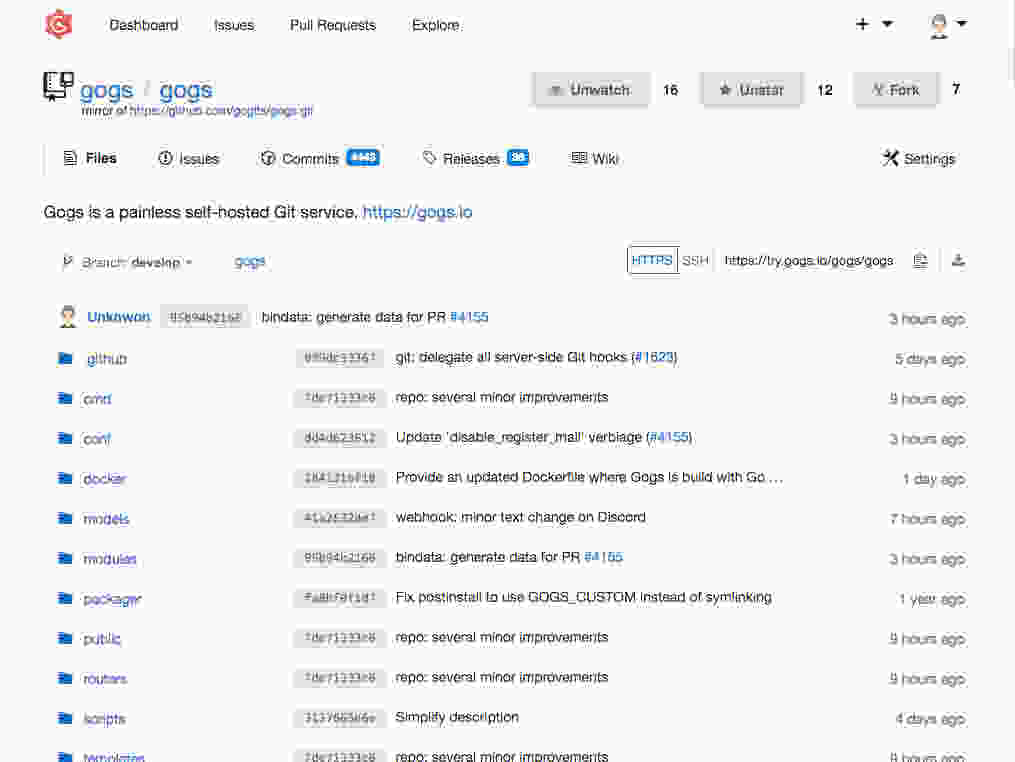
Task: Open the Issues item in top navigation
Action: [x=234, y=25]
